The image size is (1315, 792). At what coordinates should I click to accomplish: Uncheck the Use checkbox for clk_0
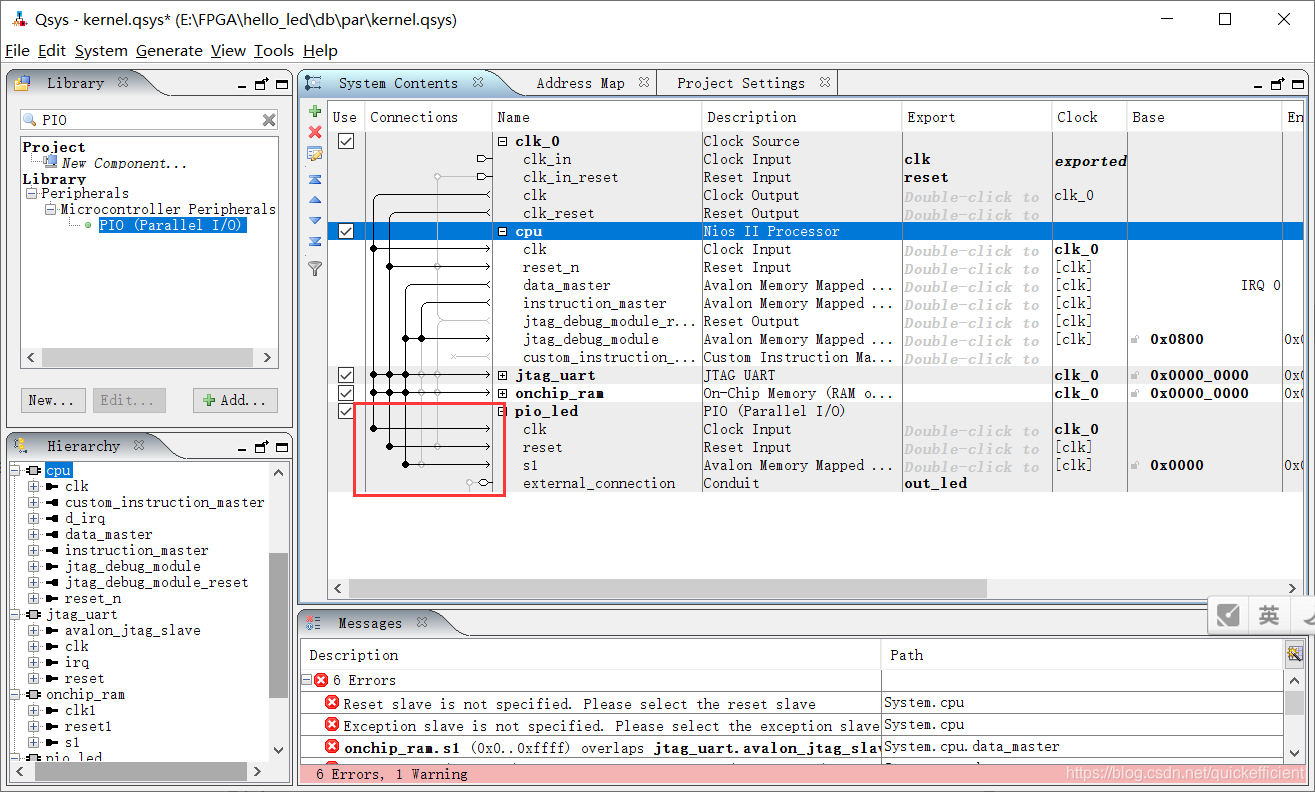point(345,141)
